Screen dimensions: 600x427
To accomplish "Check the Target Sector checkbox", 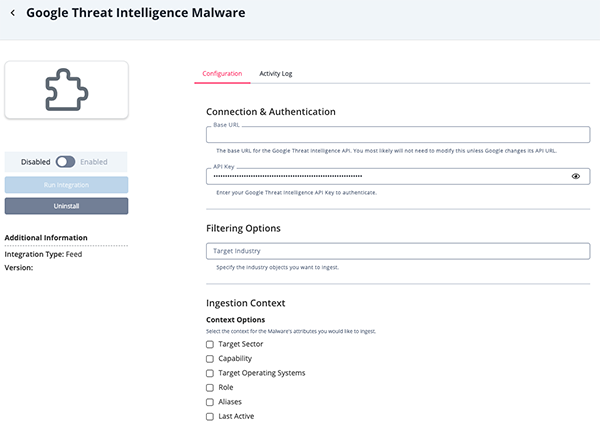I will pos(210,344).
